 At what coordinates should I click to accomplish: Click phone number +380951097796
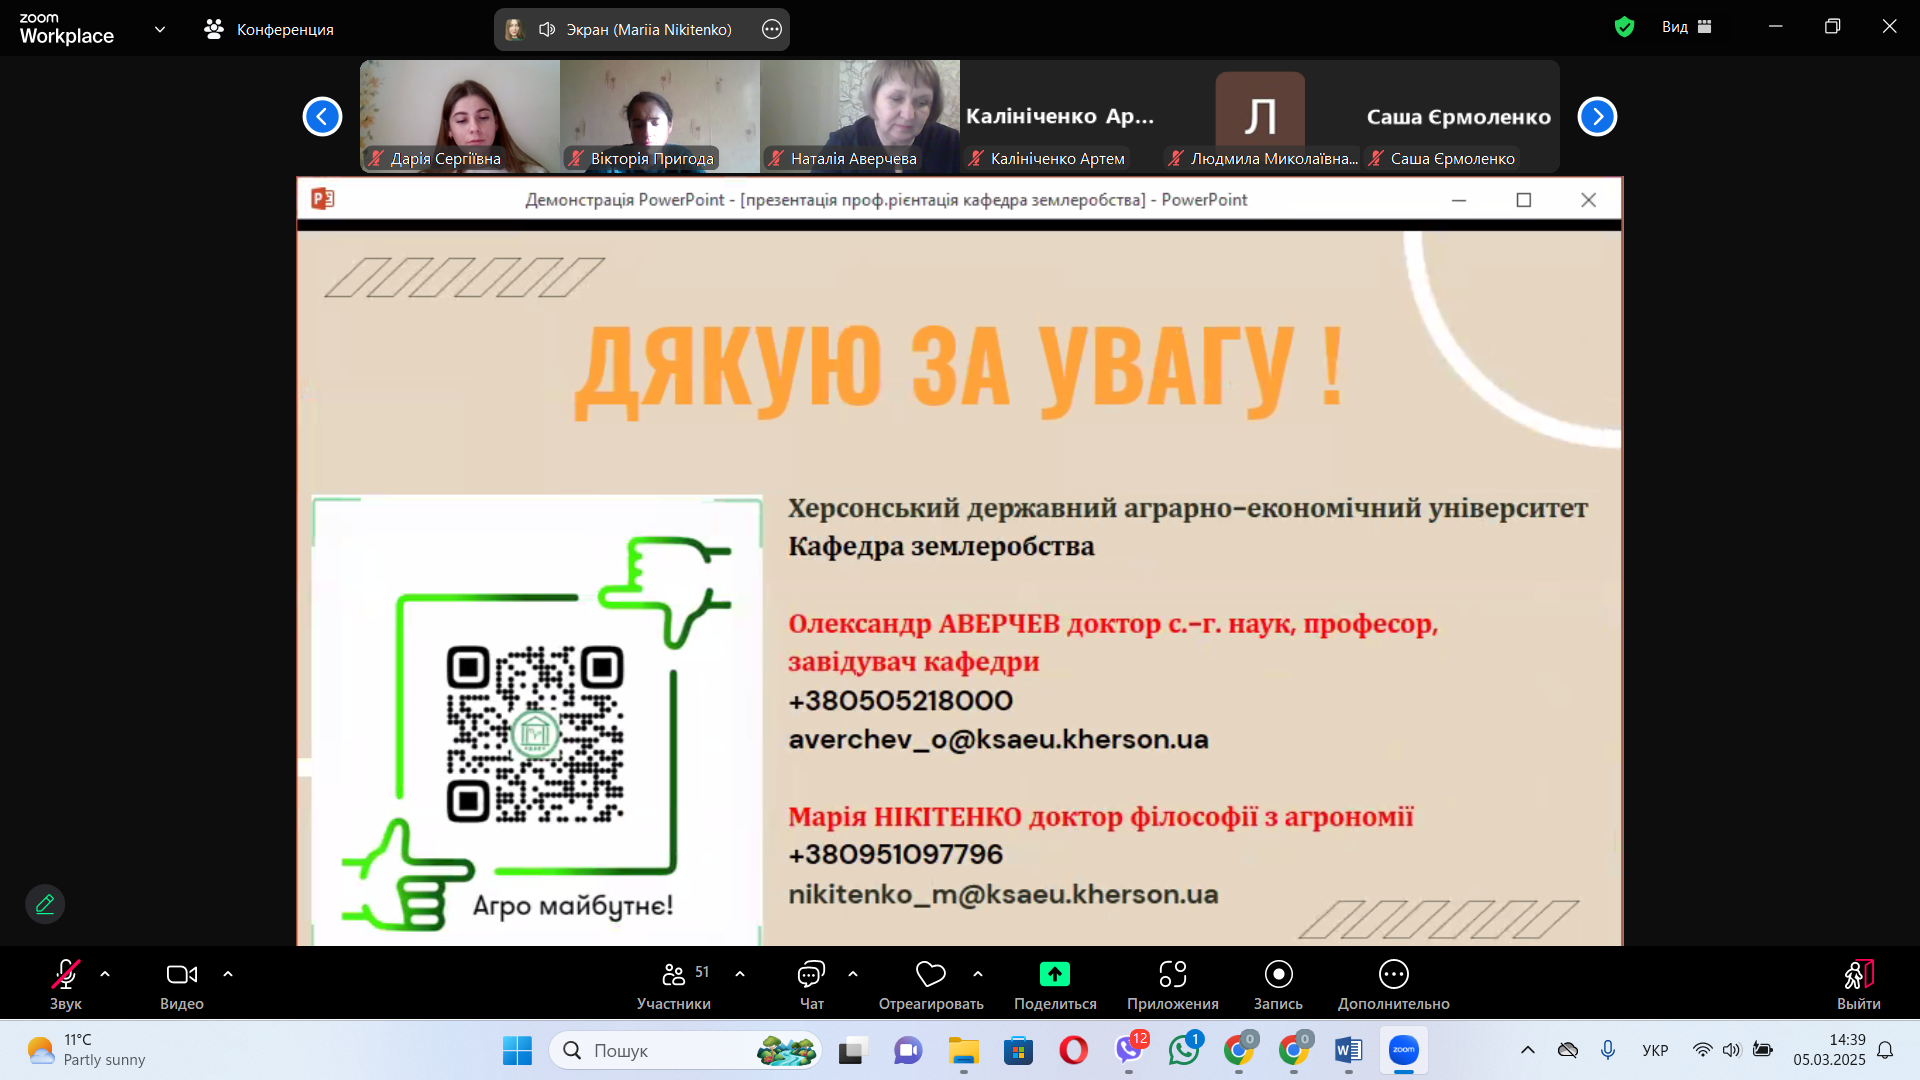tap(895, 854)
